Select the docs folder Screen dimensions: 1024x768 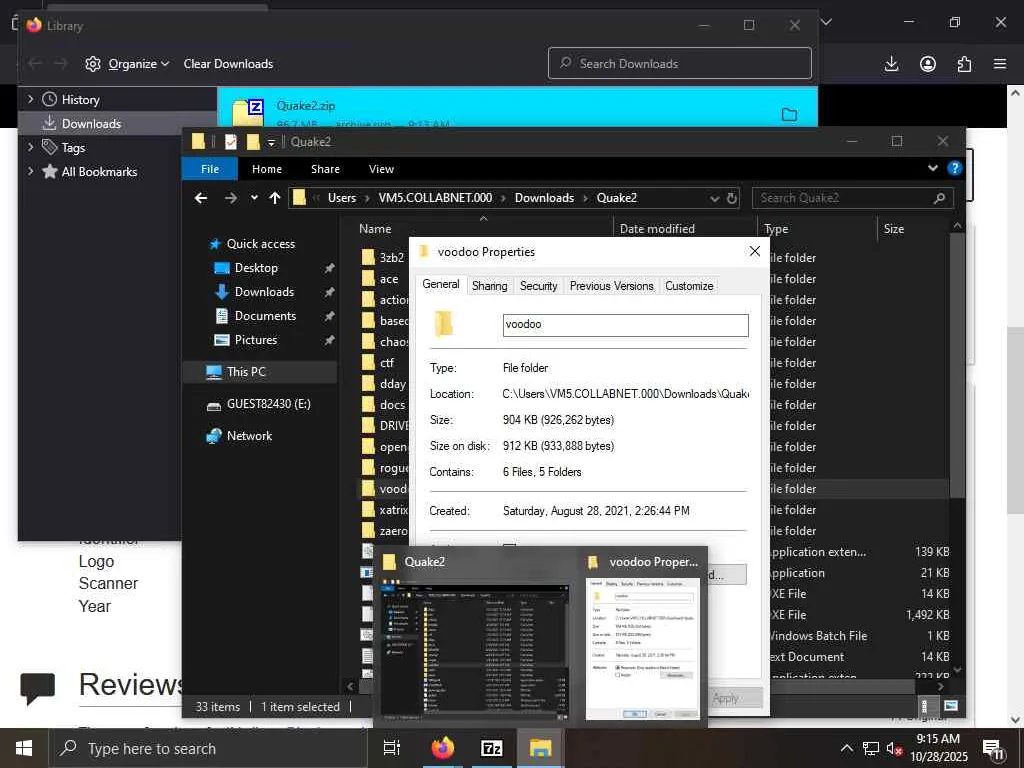pos(392,405)
